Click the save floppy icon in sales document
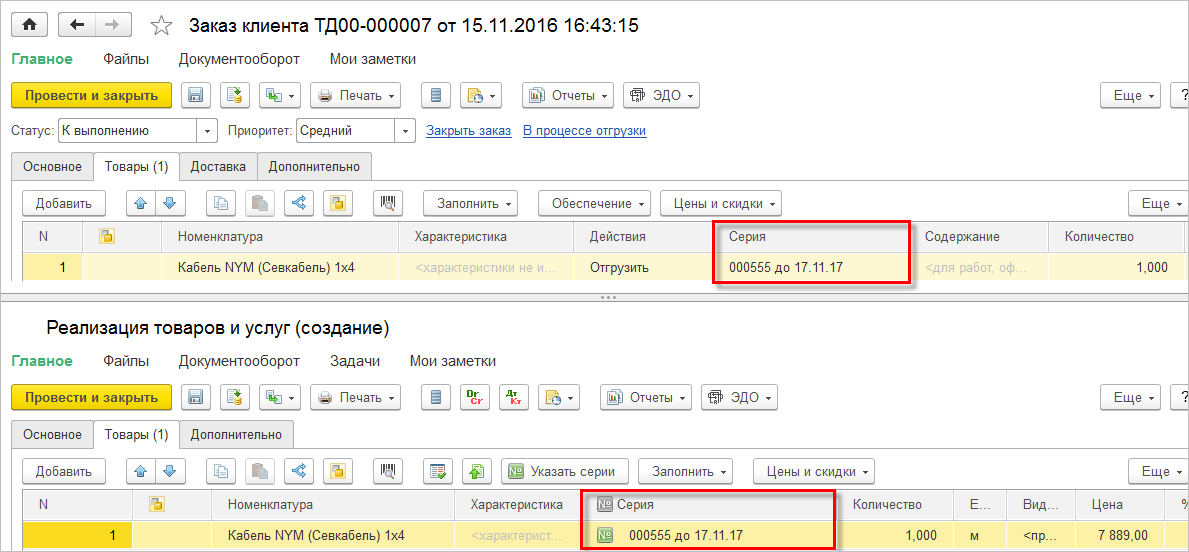The height and width of the screenshot is (552, 1189). coord(196,397)
